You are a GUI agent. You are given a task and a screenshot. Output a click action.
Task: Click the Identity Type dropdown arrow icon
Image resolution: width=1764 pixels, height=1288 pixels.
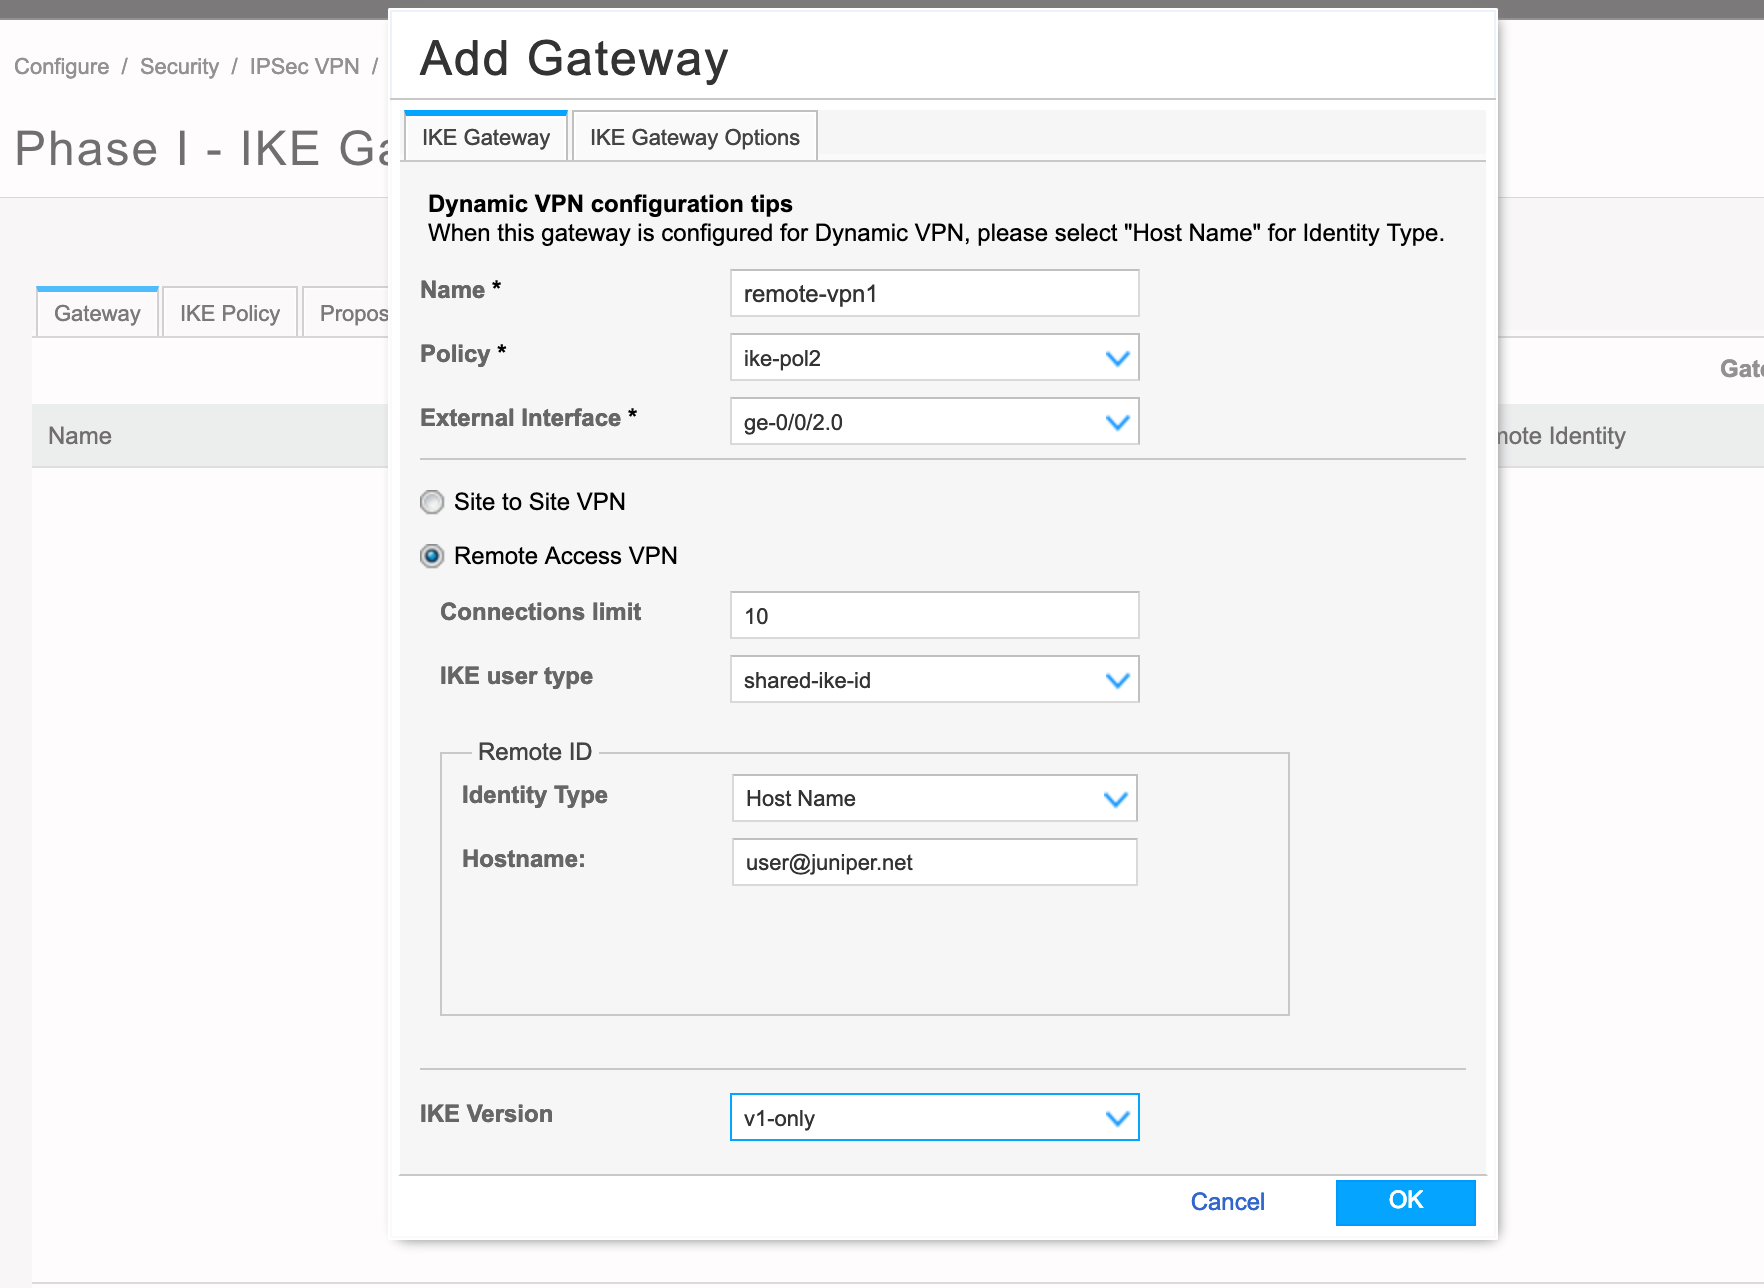pos(1116,798)
